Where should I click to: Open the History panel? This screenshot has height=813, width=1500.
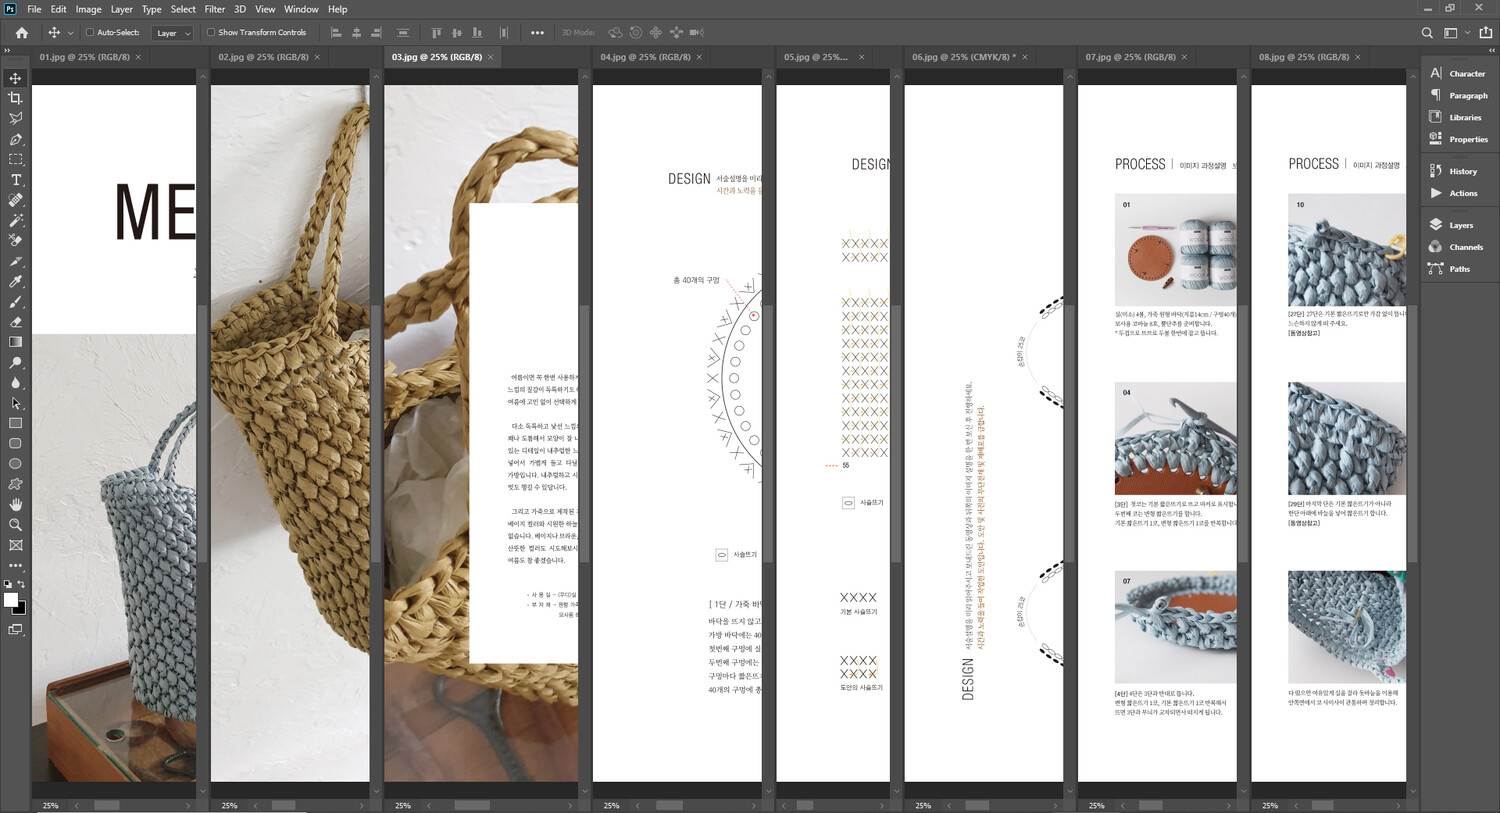(x=1462, y=171)
